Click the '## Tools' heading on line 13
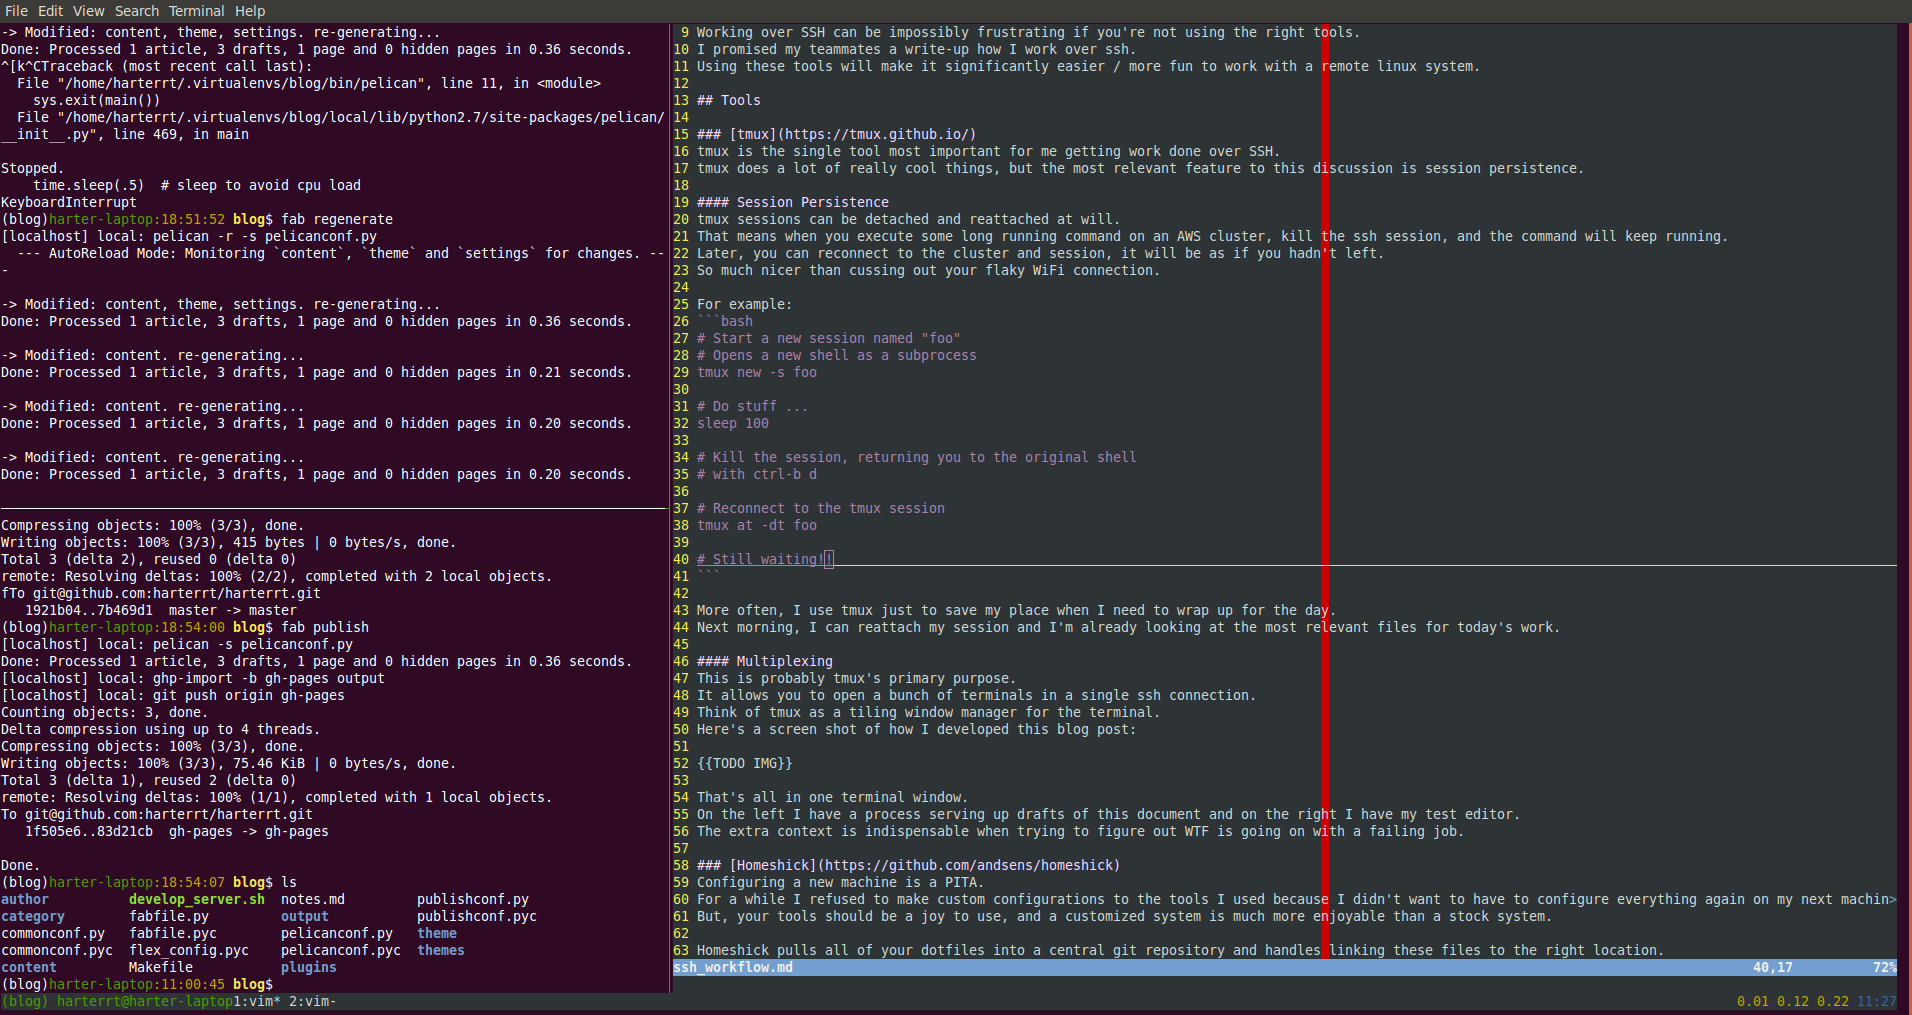Viewport: 1912px width, 1015px height. [x=729, y=100]
